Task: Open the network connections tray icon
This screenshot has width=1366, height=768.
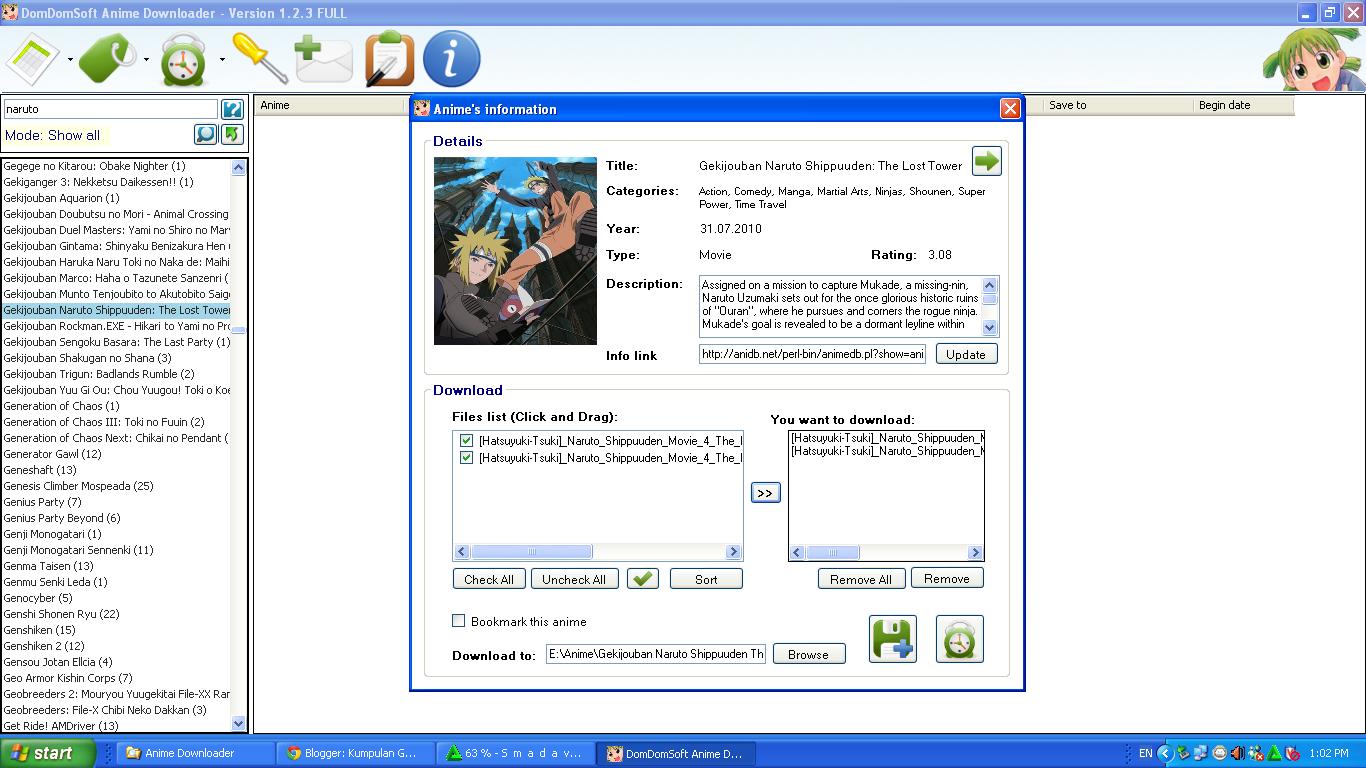Action: [1202, 753]
